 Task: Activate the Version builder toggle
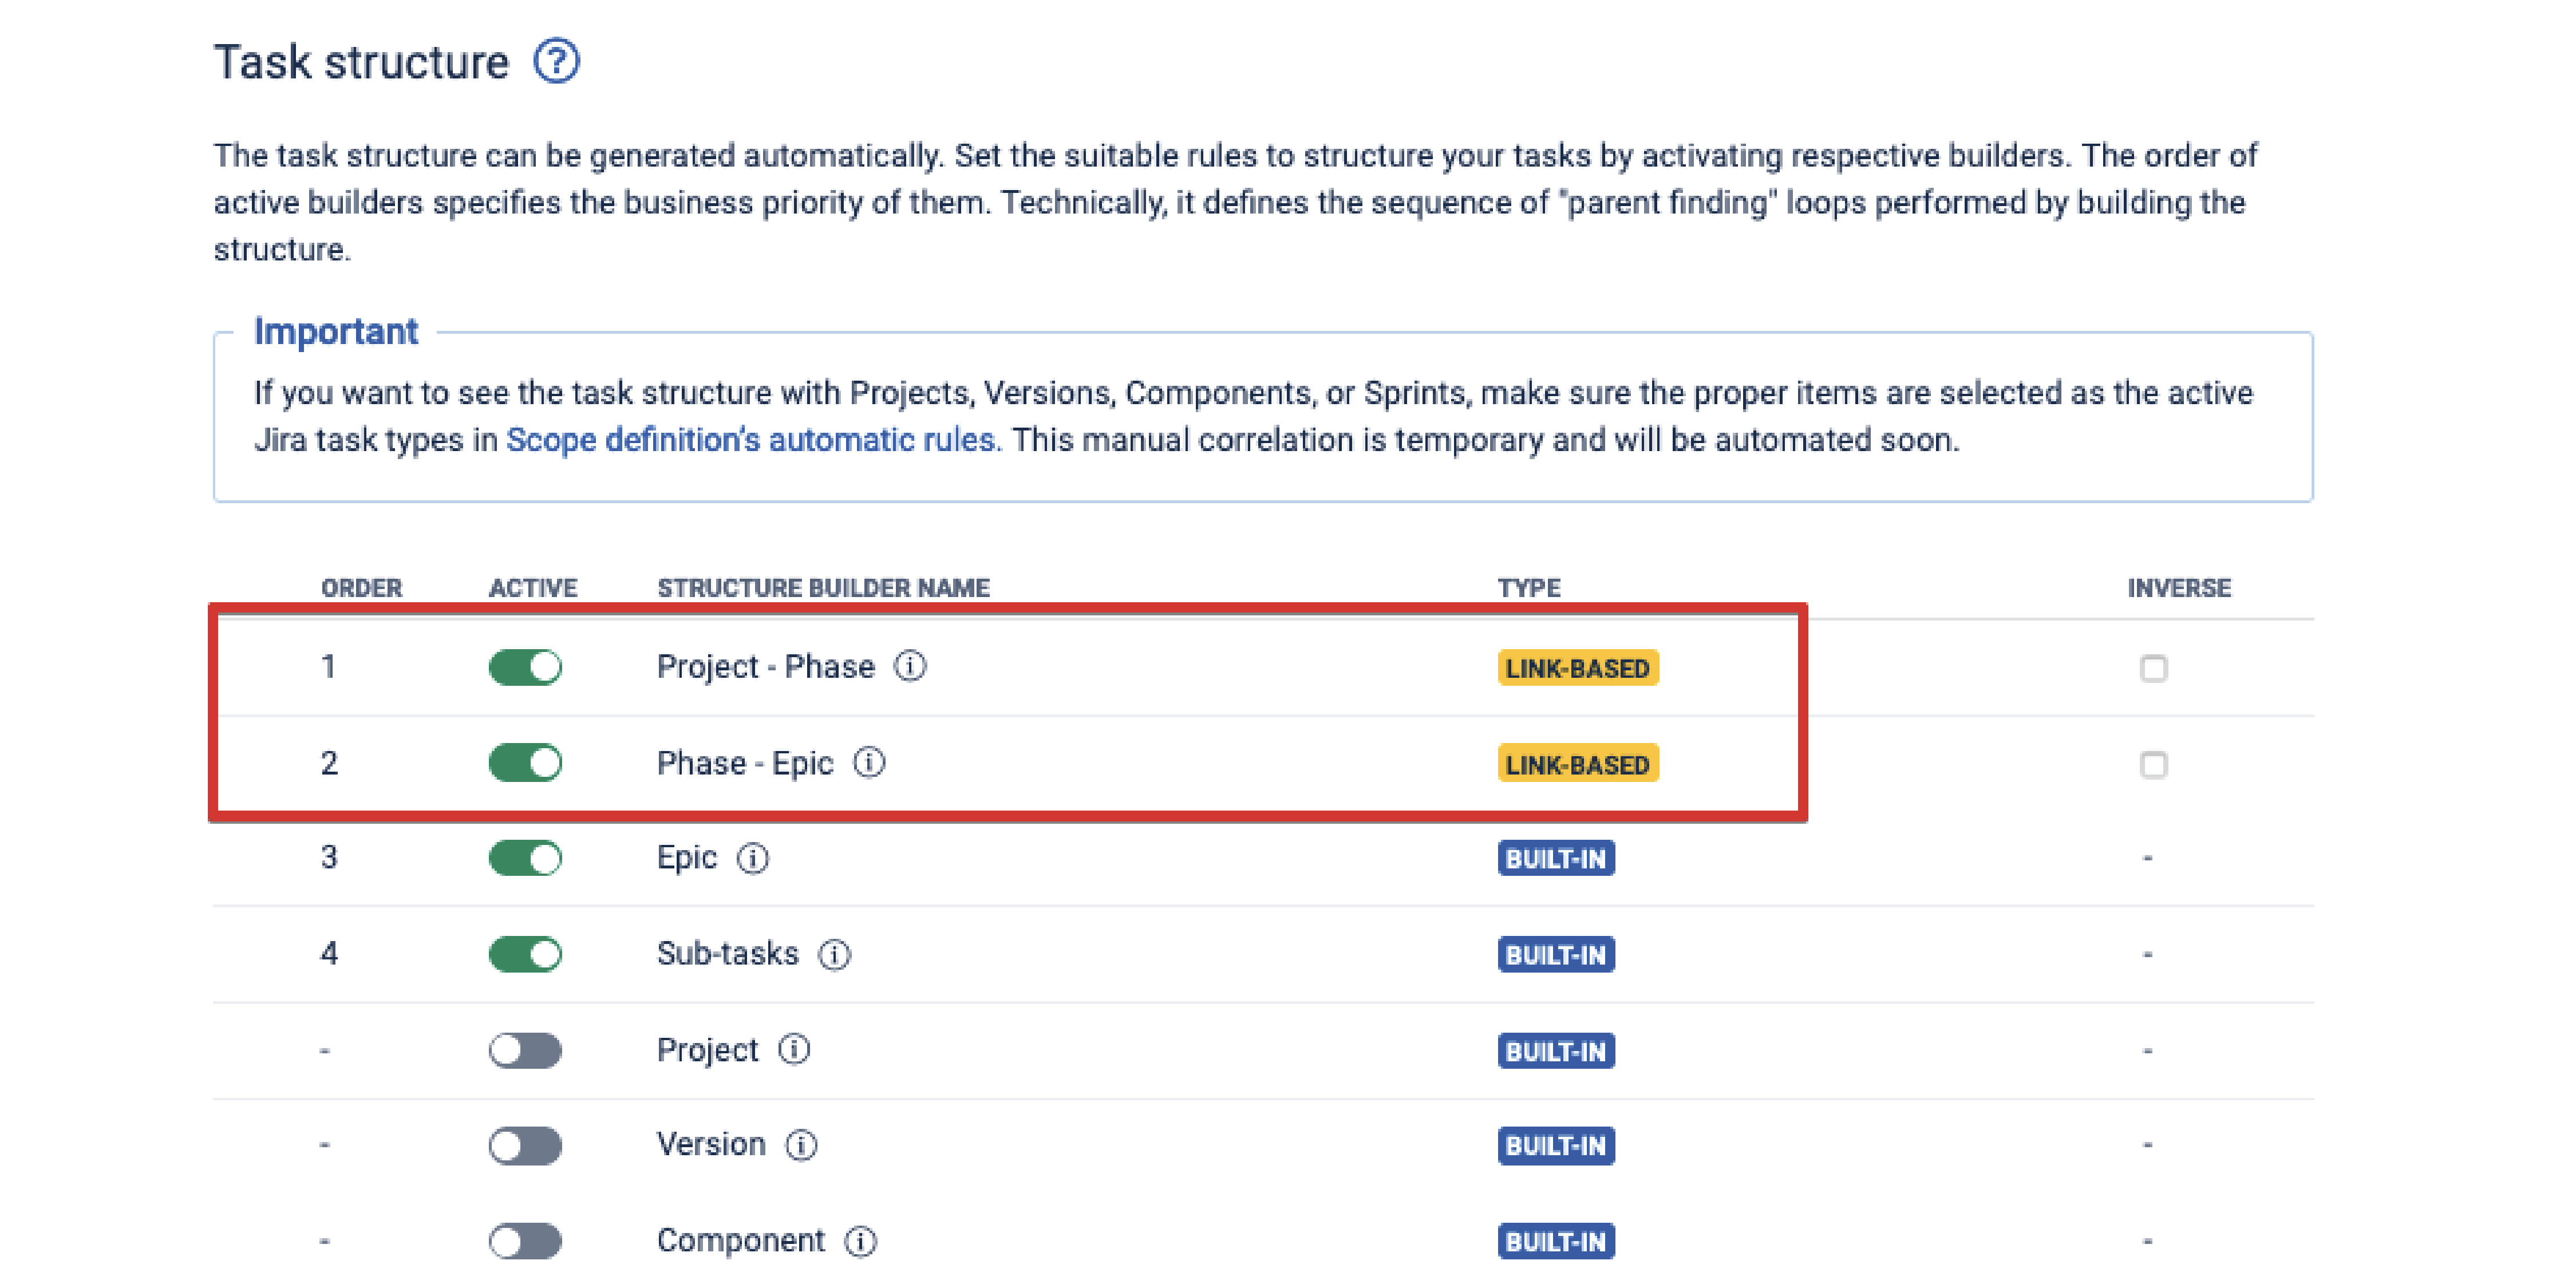pyautogui.click(x=525, y=1145)
